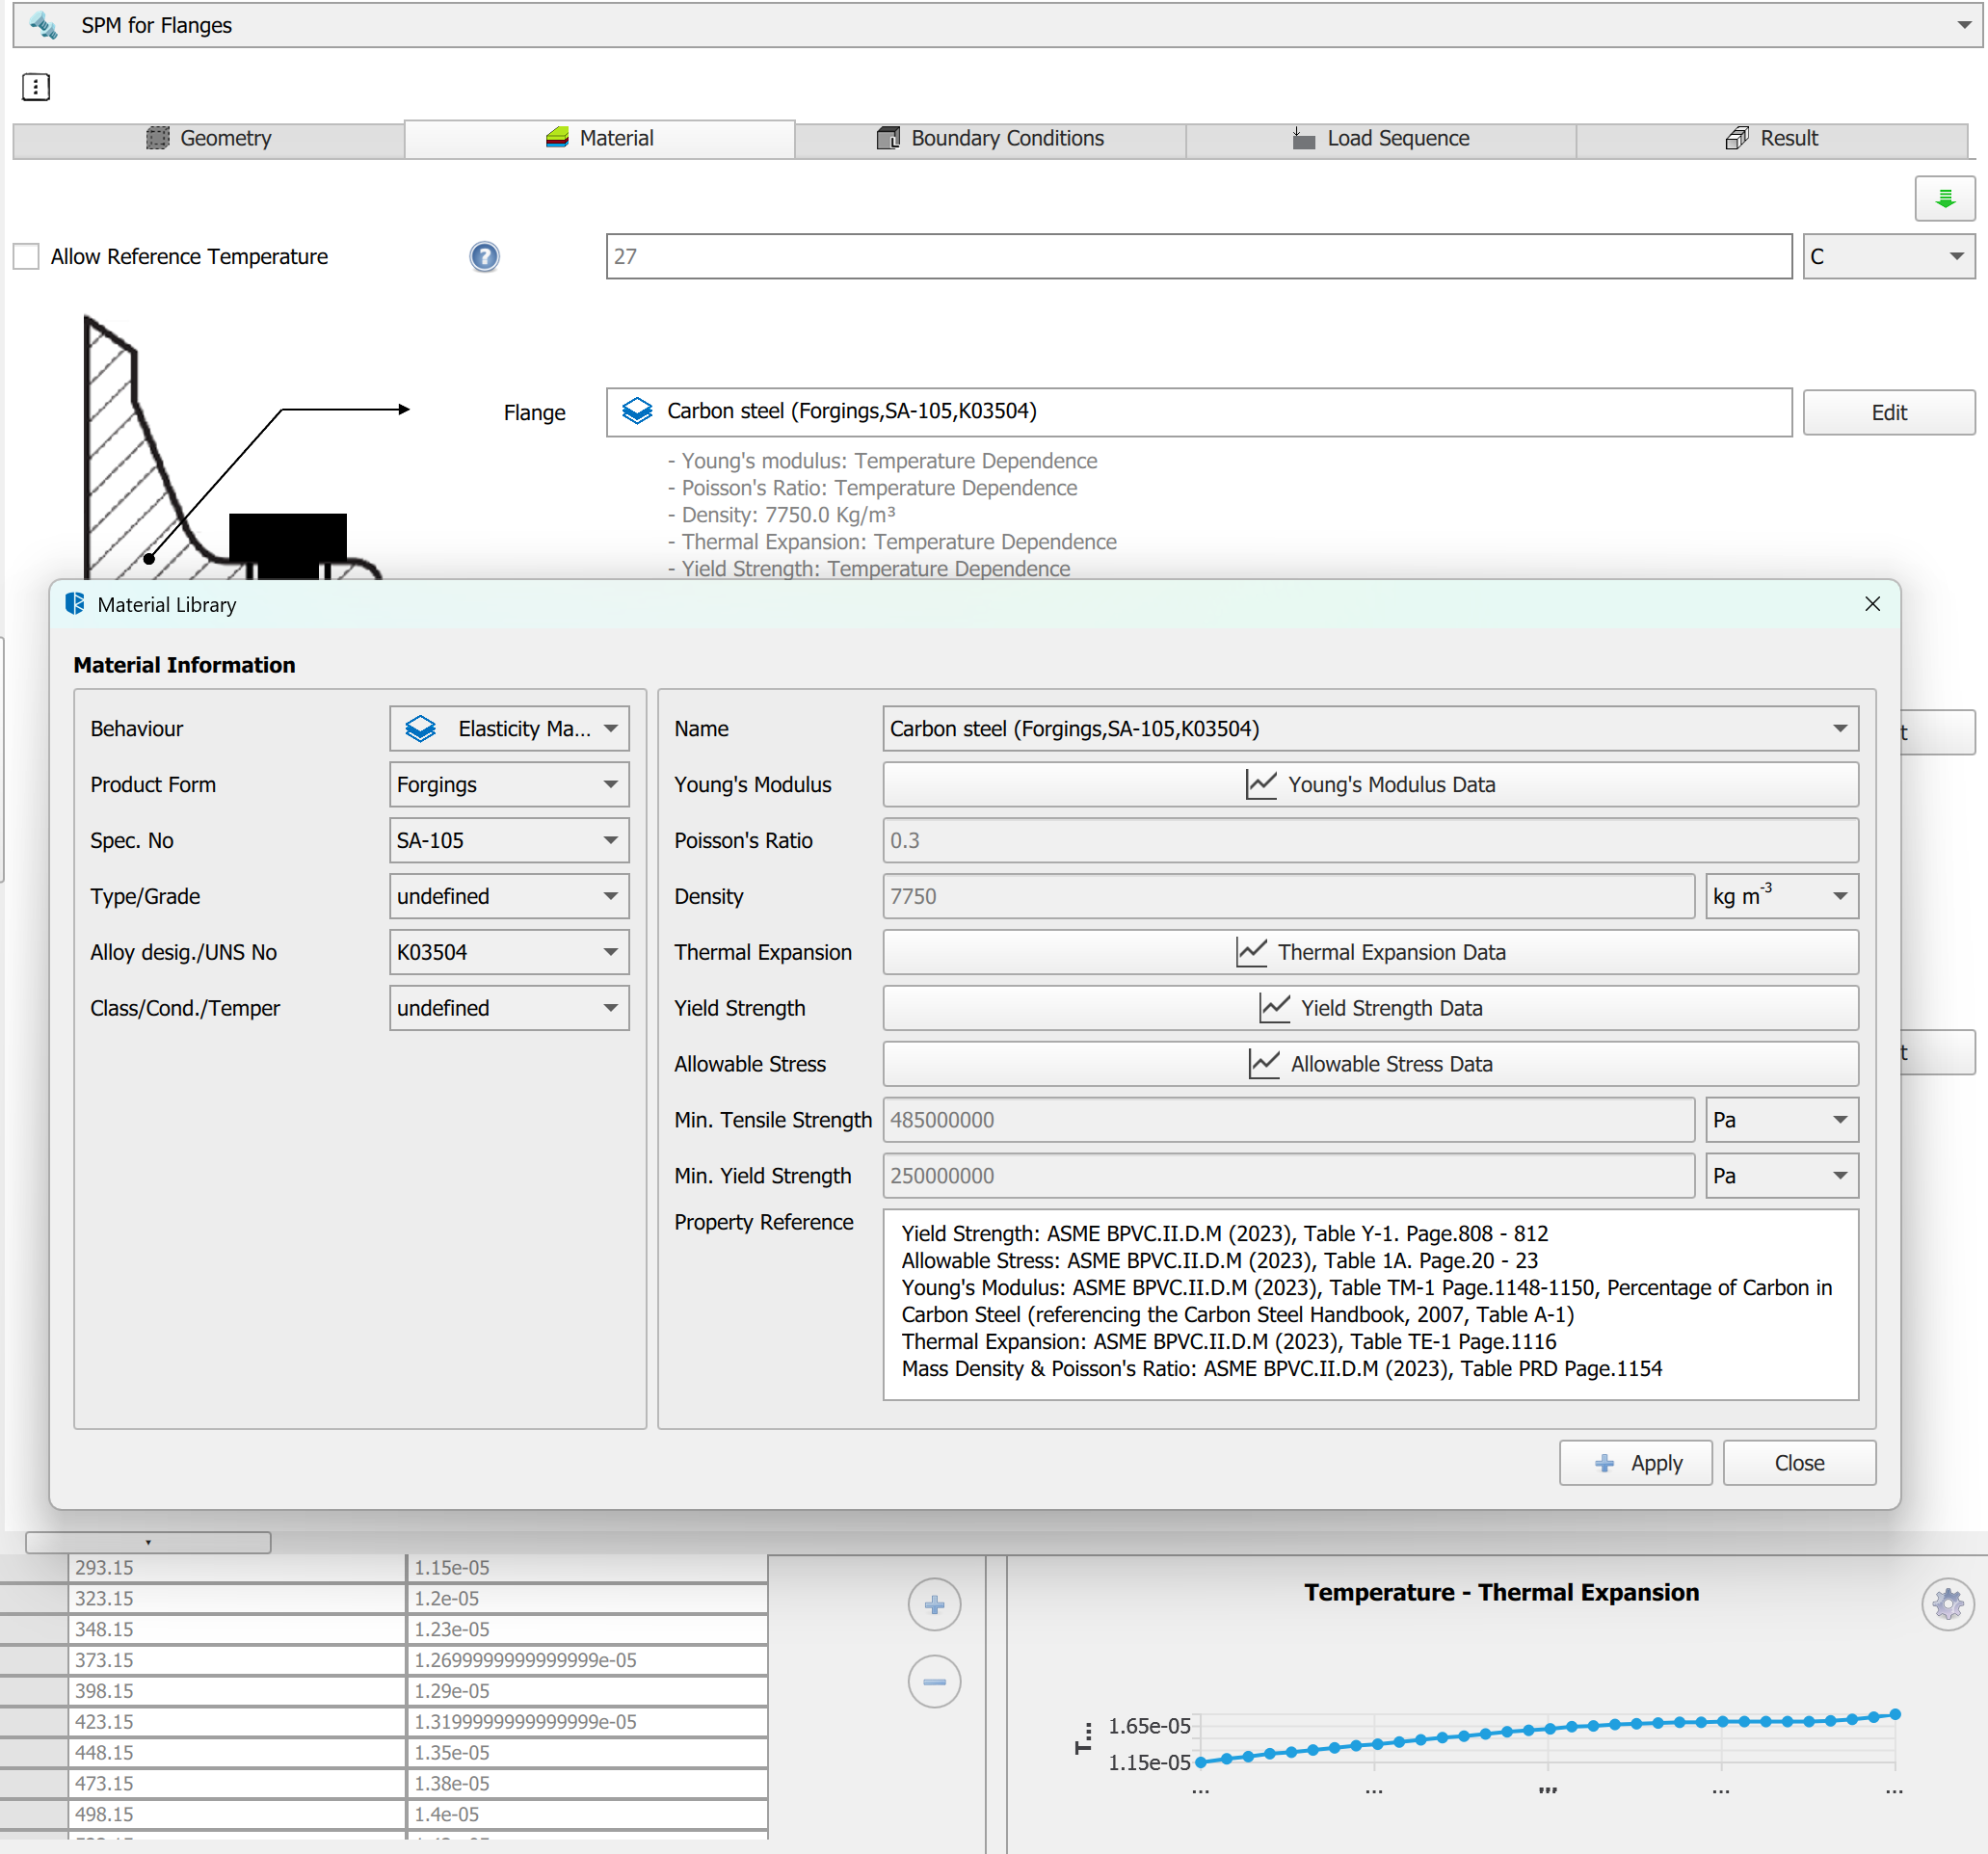Click the Apply button
This screenshot has height=1854, width=1988.
tap(1634, 1462)
